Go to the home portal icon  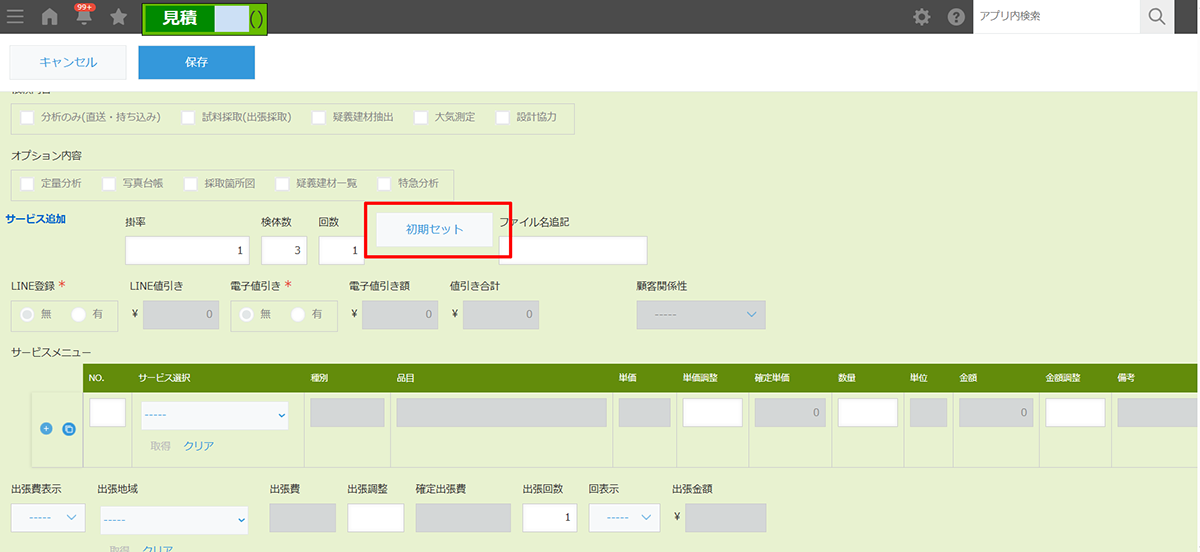pos(50,17)
